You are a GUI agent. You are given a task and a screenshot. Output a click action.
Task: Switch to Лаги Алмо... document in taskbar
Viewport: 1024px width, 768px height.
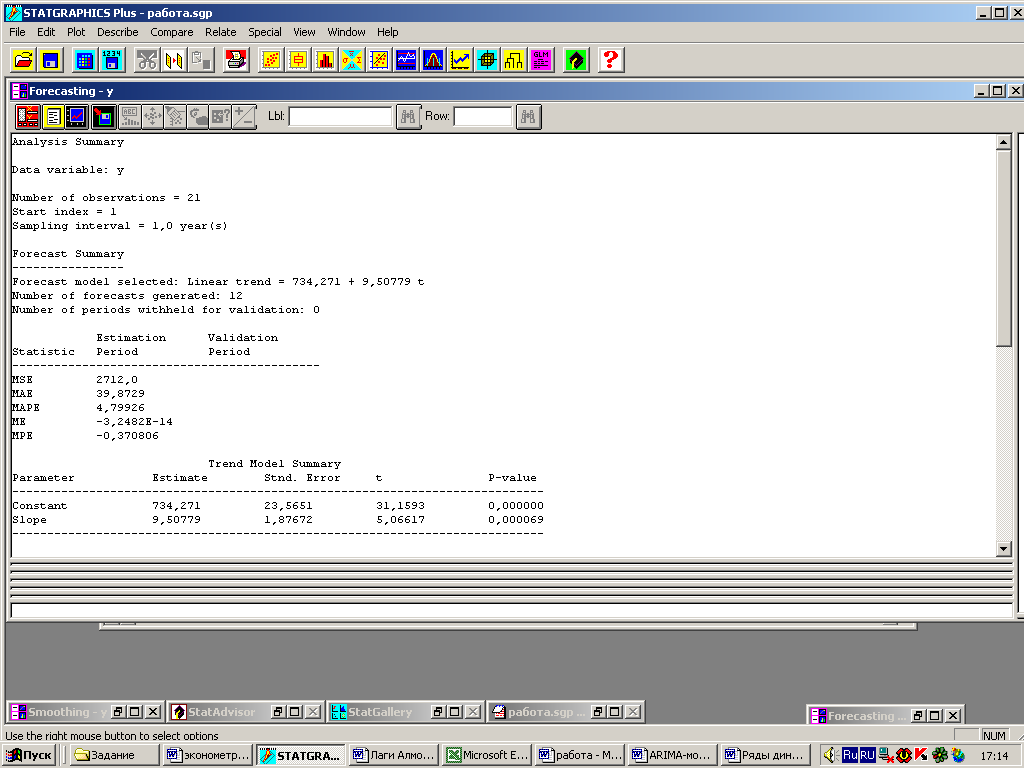pos(394,756)
